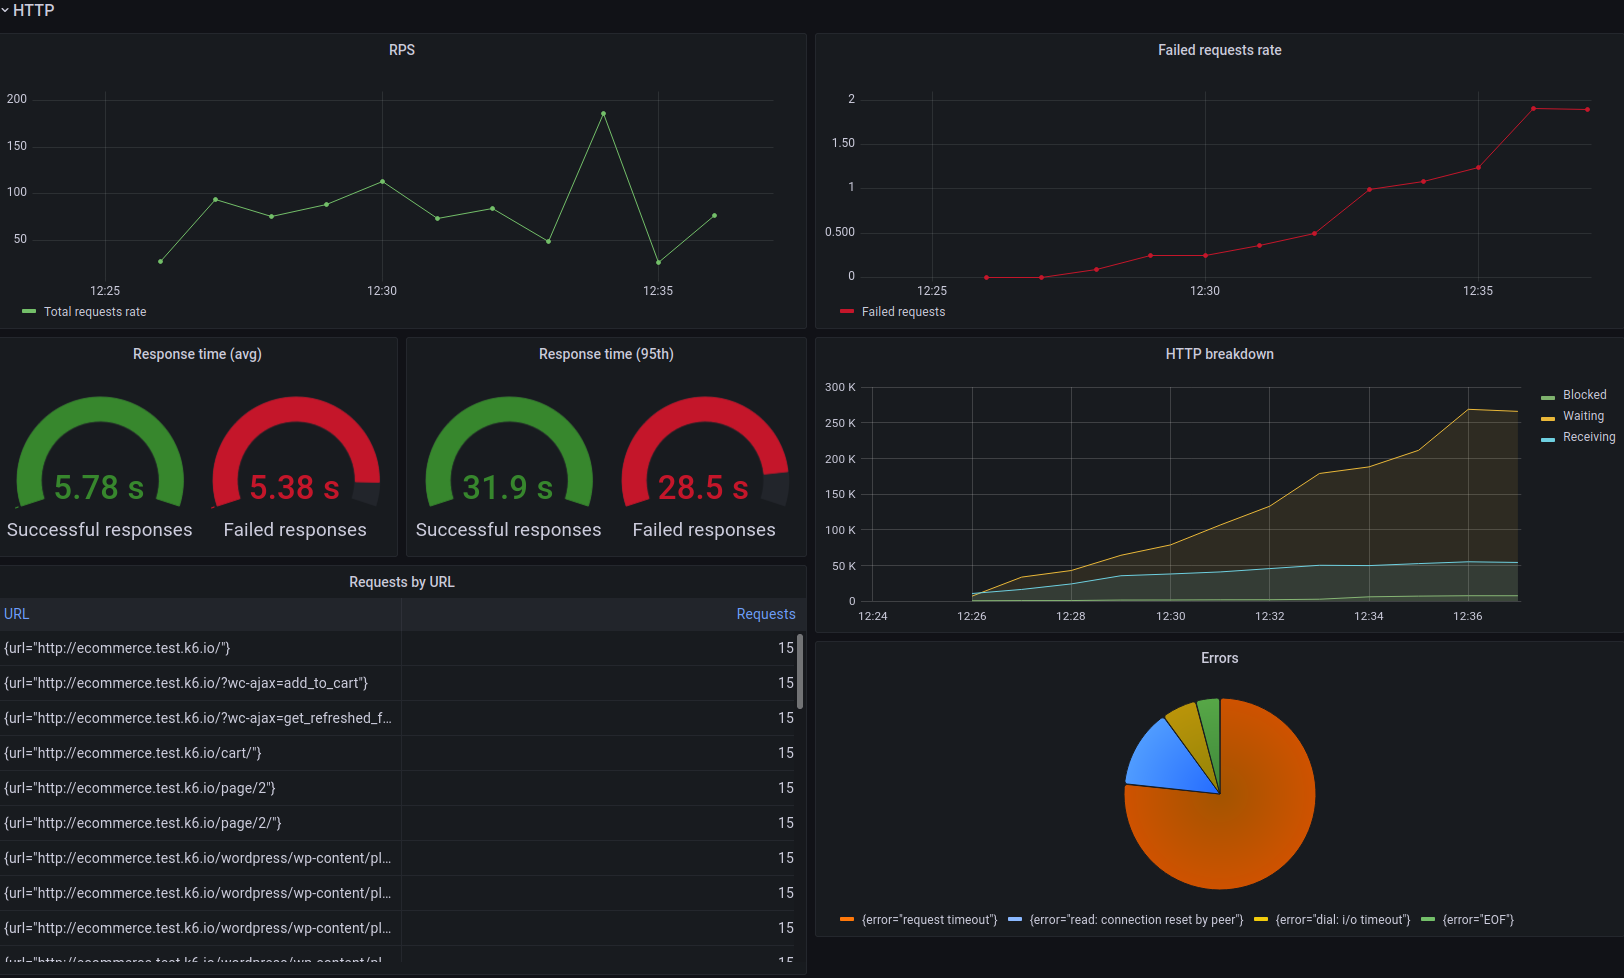
Task: Sort table by Requests column header
Action: [766, 614]
